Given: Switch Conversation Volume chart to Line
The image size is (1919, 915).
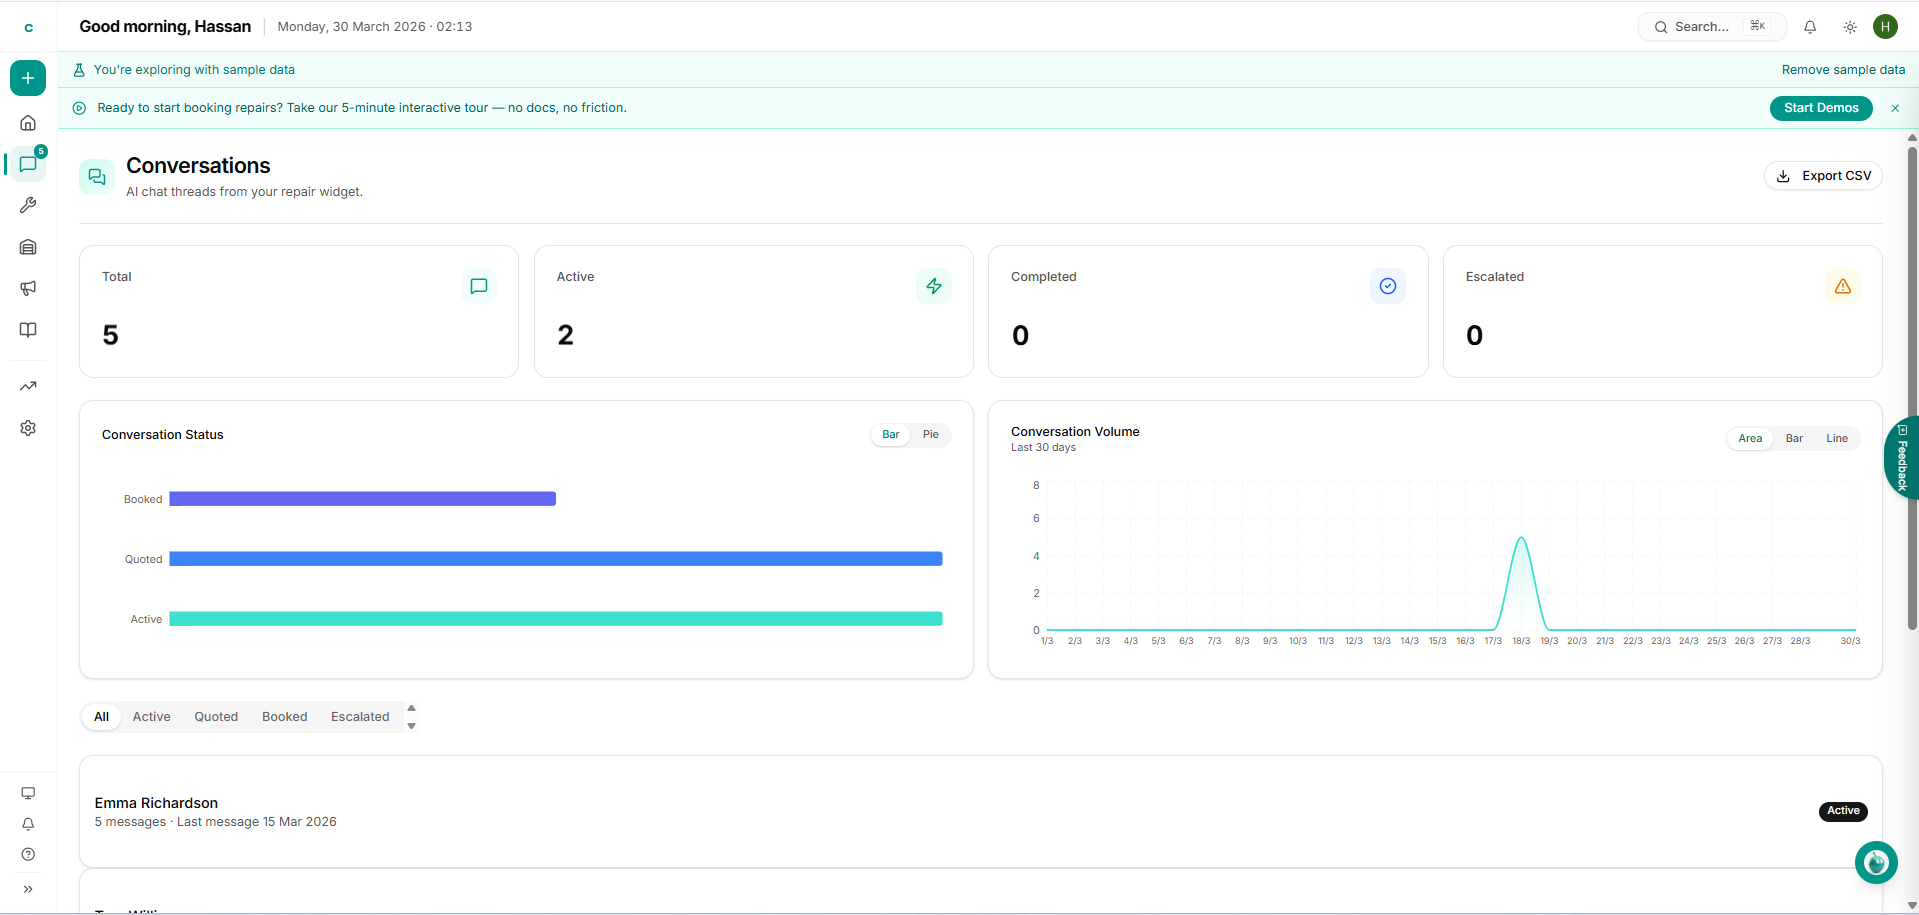Looking at the screenshot, I should tap(1836, 439).
